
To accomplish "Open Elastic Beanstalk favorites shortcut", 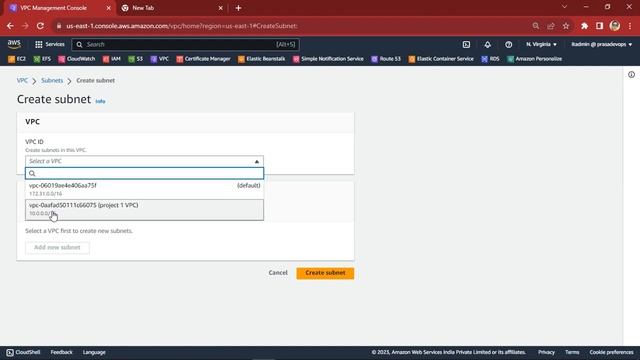I will tap(262, 59).
